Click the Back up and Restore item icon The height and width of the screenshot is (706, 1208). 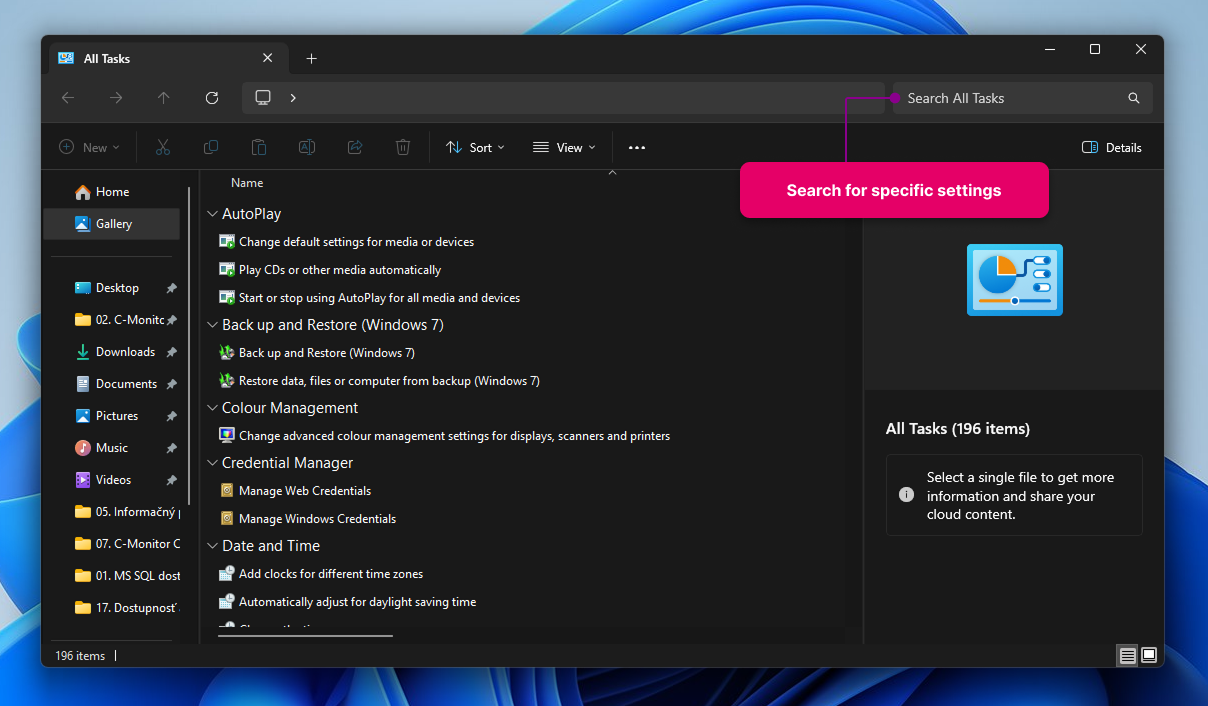pos(227,353)
